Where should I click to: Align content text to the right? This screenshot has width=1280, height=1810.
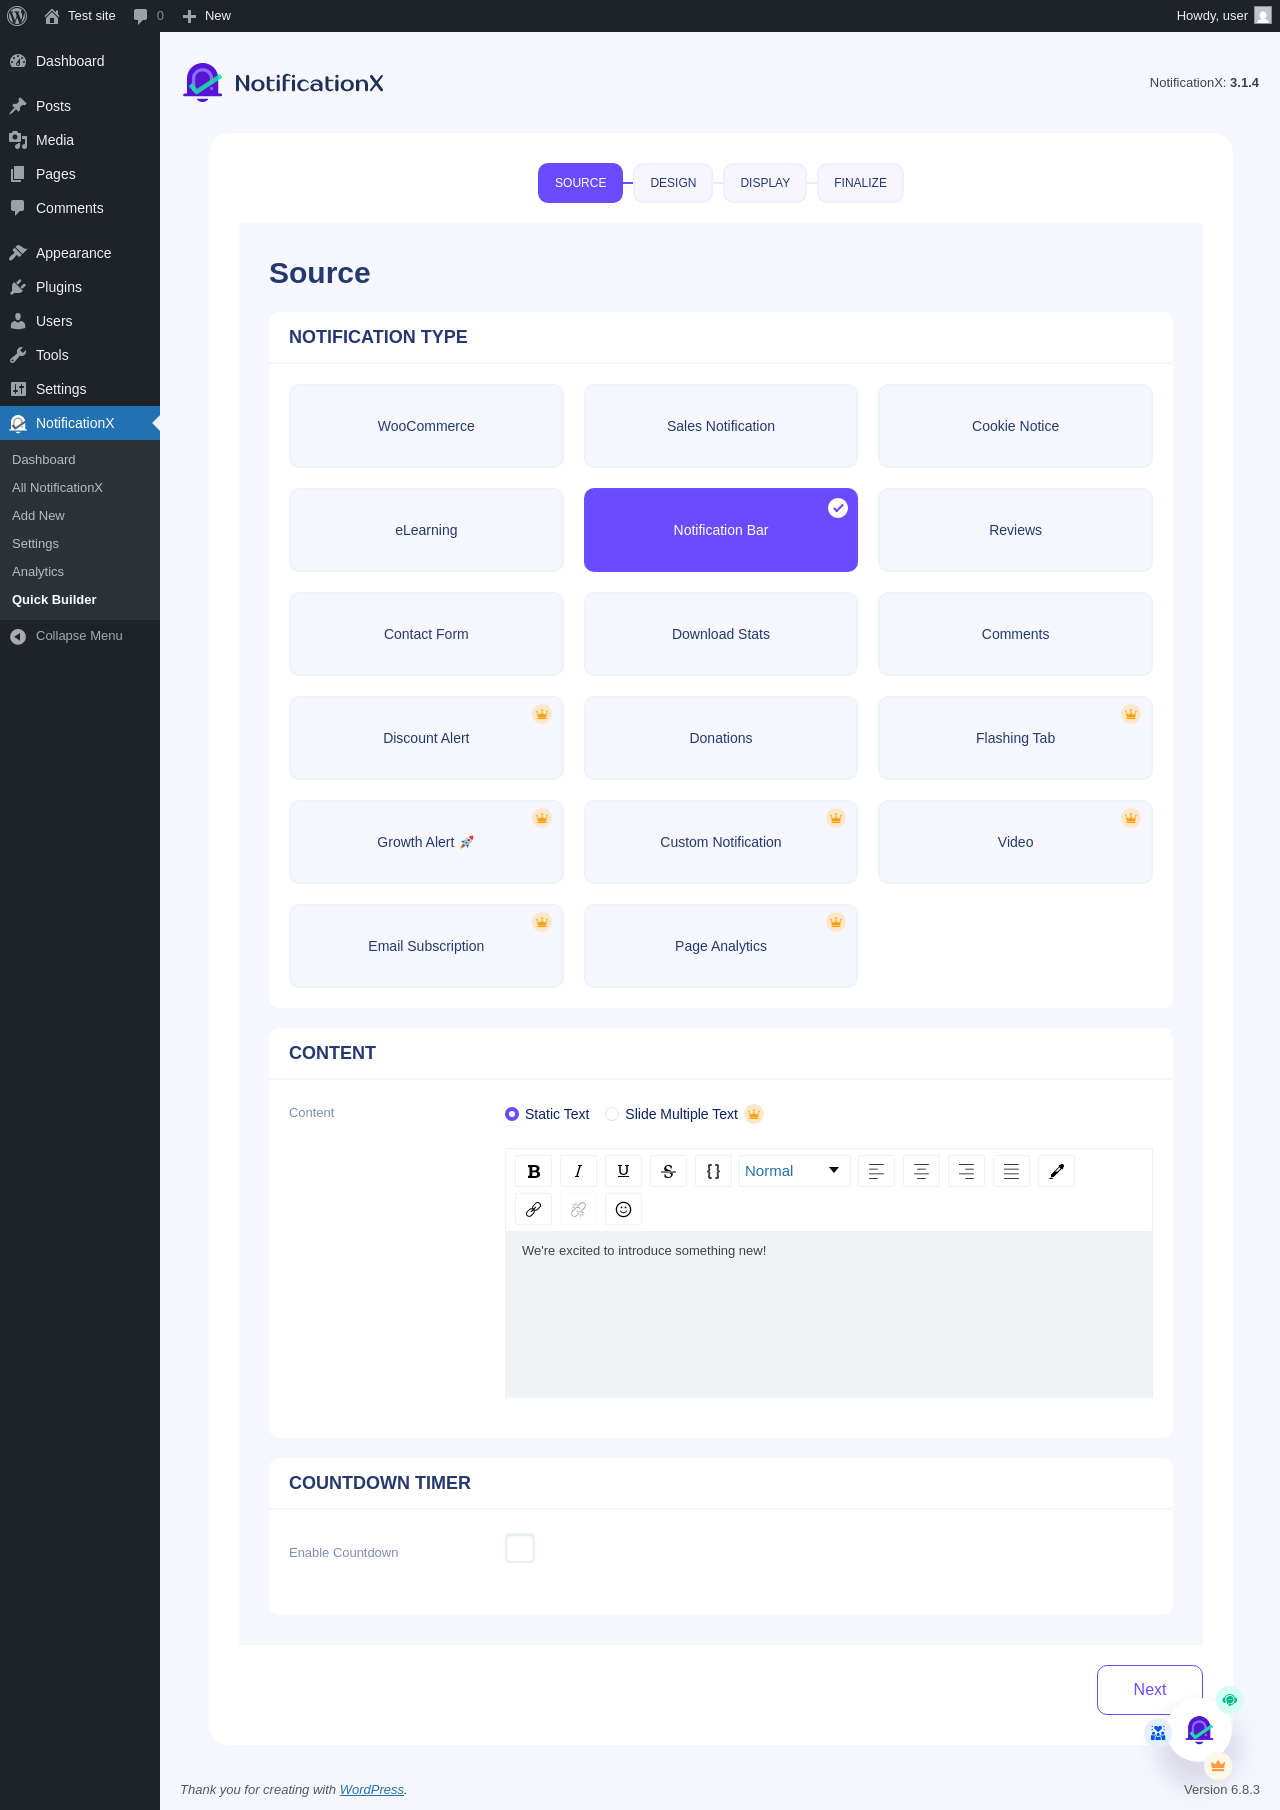pos(966,1171)
